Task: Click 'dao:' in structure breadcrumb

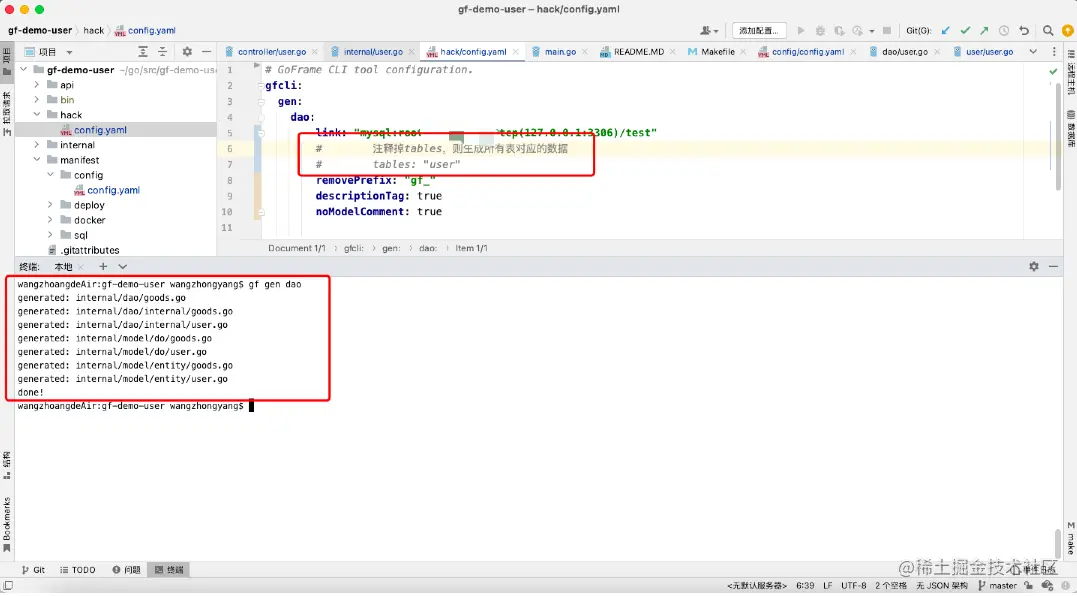Action: 428,248
